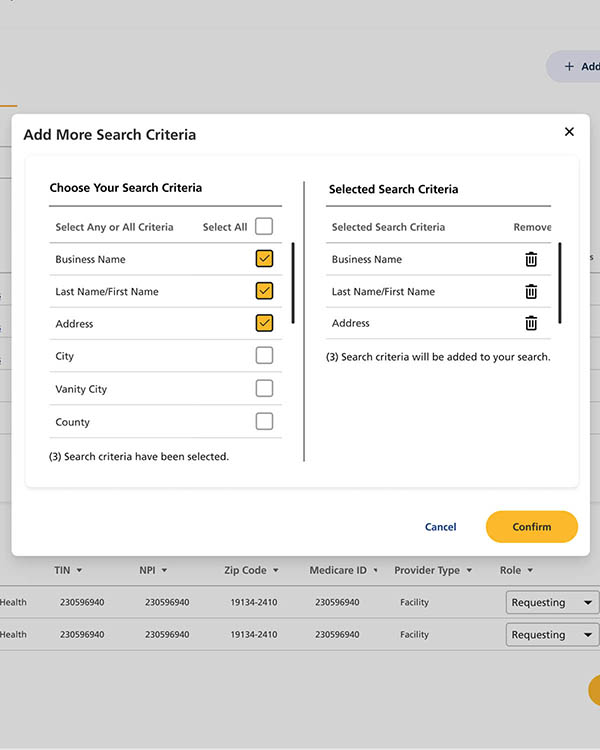Open the NPI column sort dropdown

pyautogui.click(x=164, y=571)
